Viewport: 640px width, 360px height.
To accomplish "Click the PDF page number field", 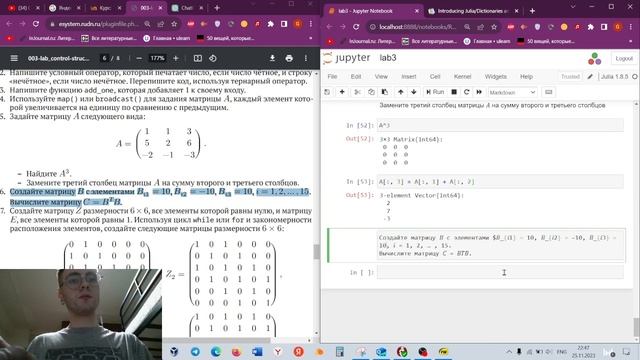I will point(104,58).
